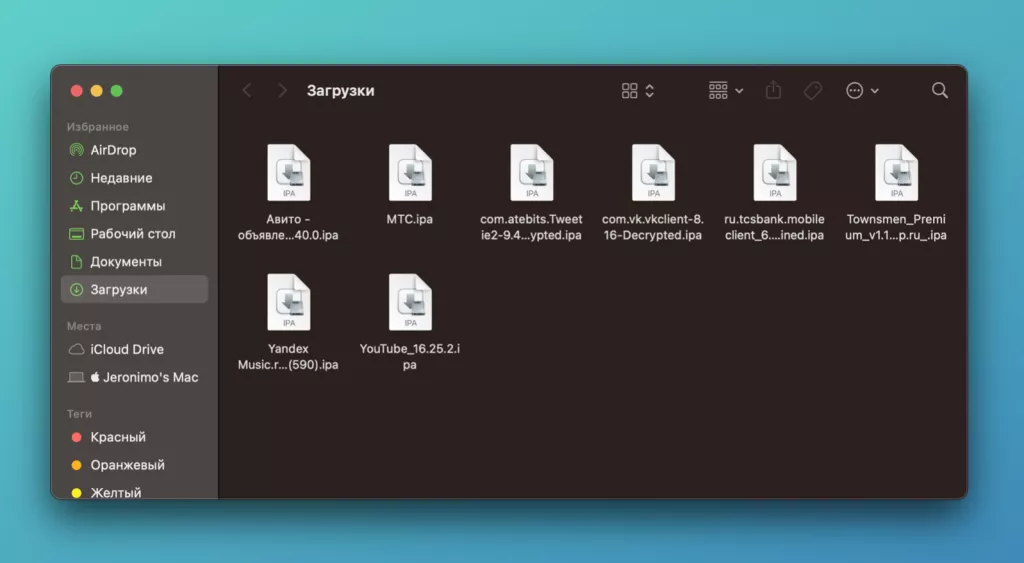
Task: Open iCloud Drive location
Action: click(126, 349)
